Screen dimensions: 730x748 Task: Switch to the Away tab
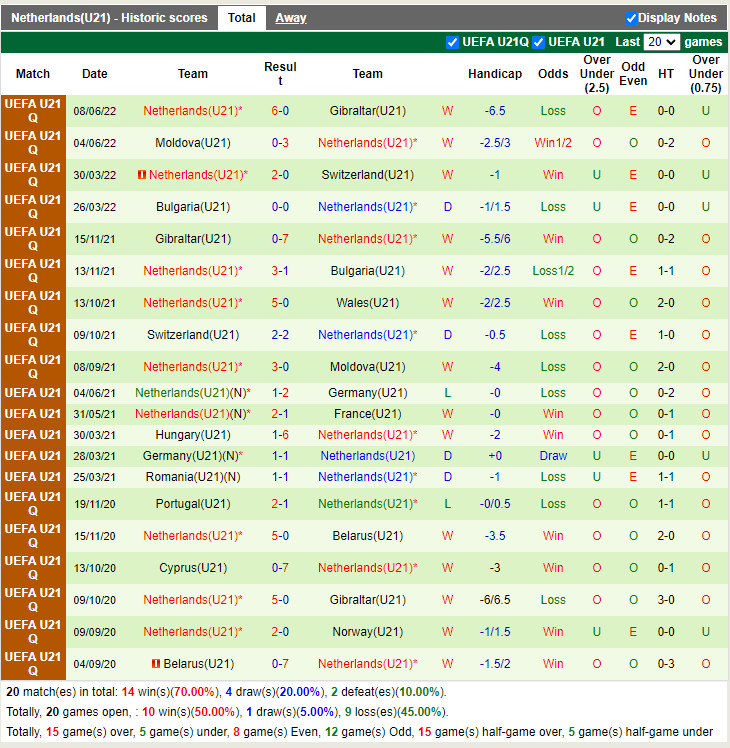click(x=290, y=18)
